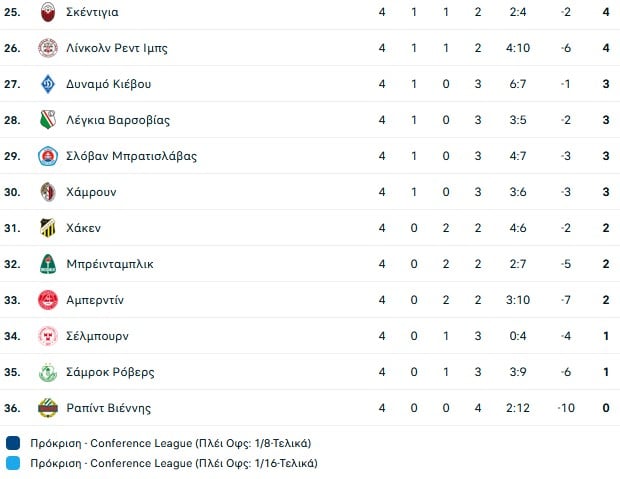Open the Σάμροκ Ρόβερς team page
The height and width of the screenshot is (479, 620).
point(111,372)
